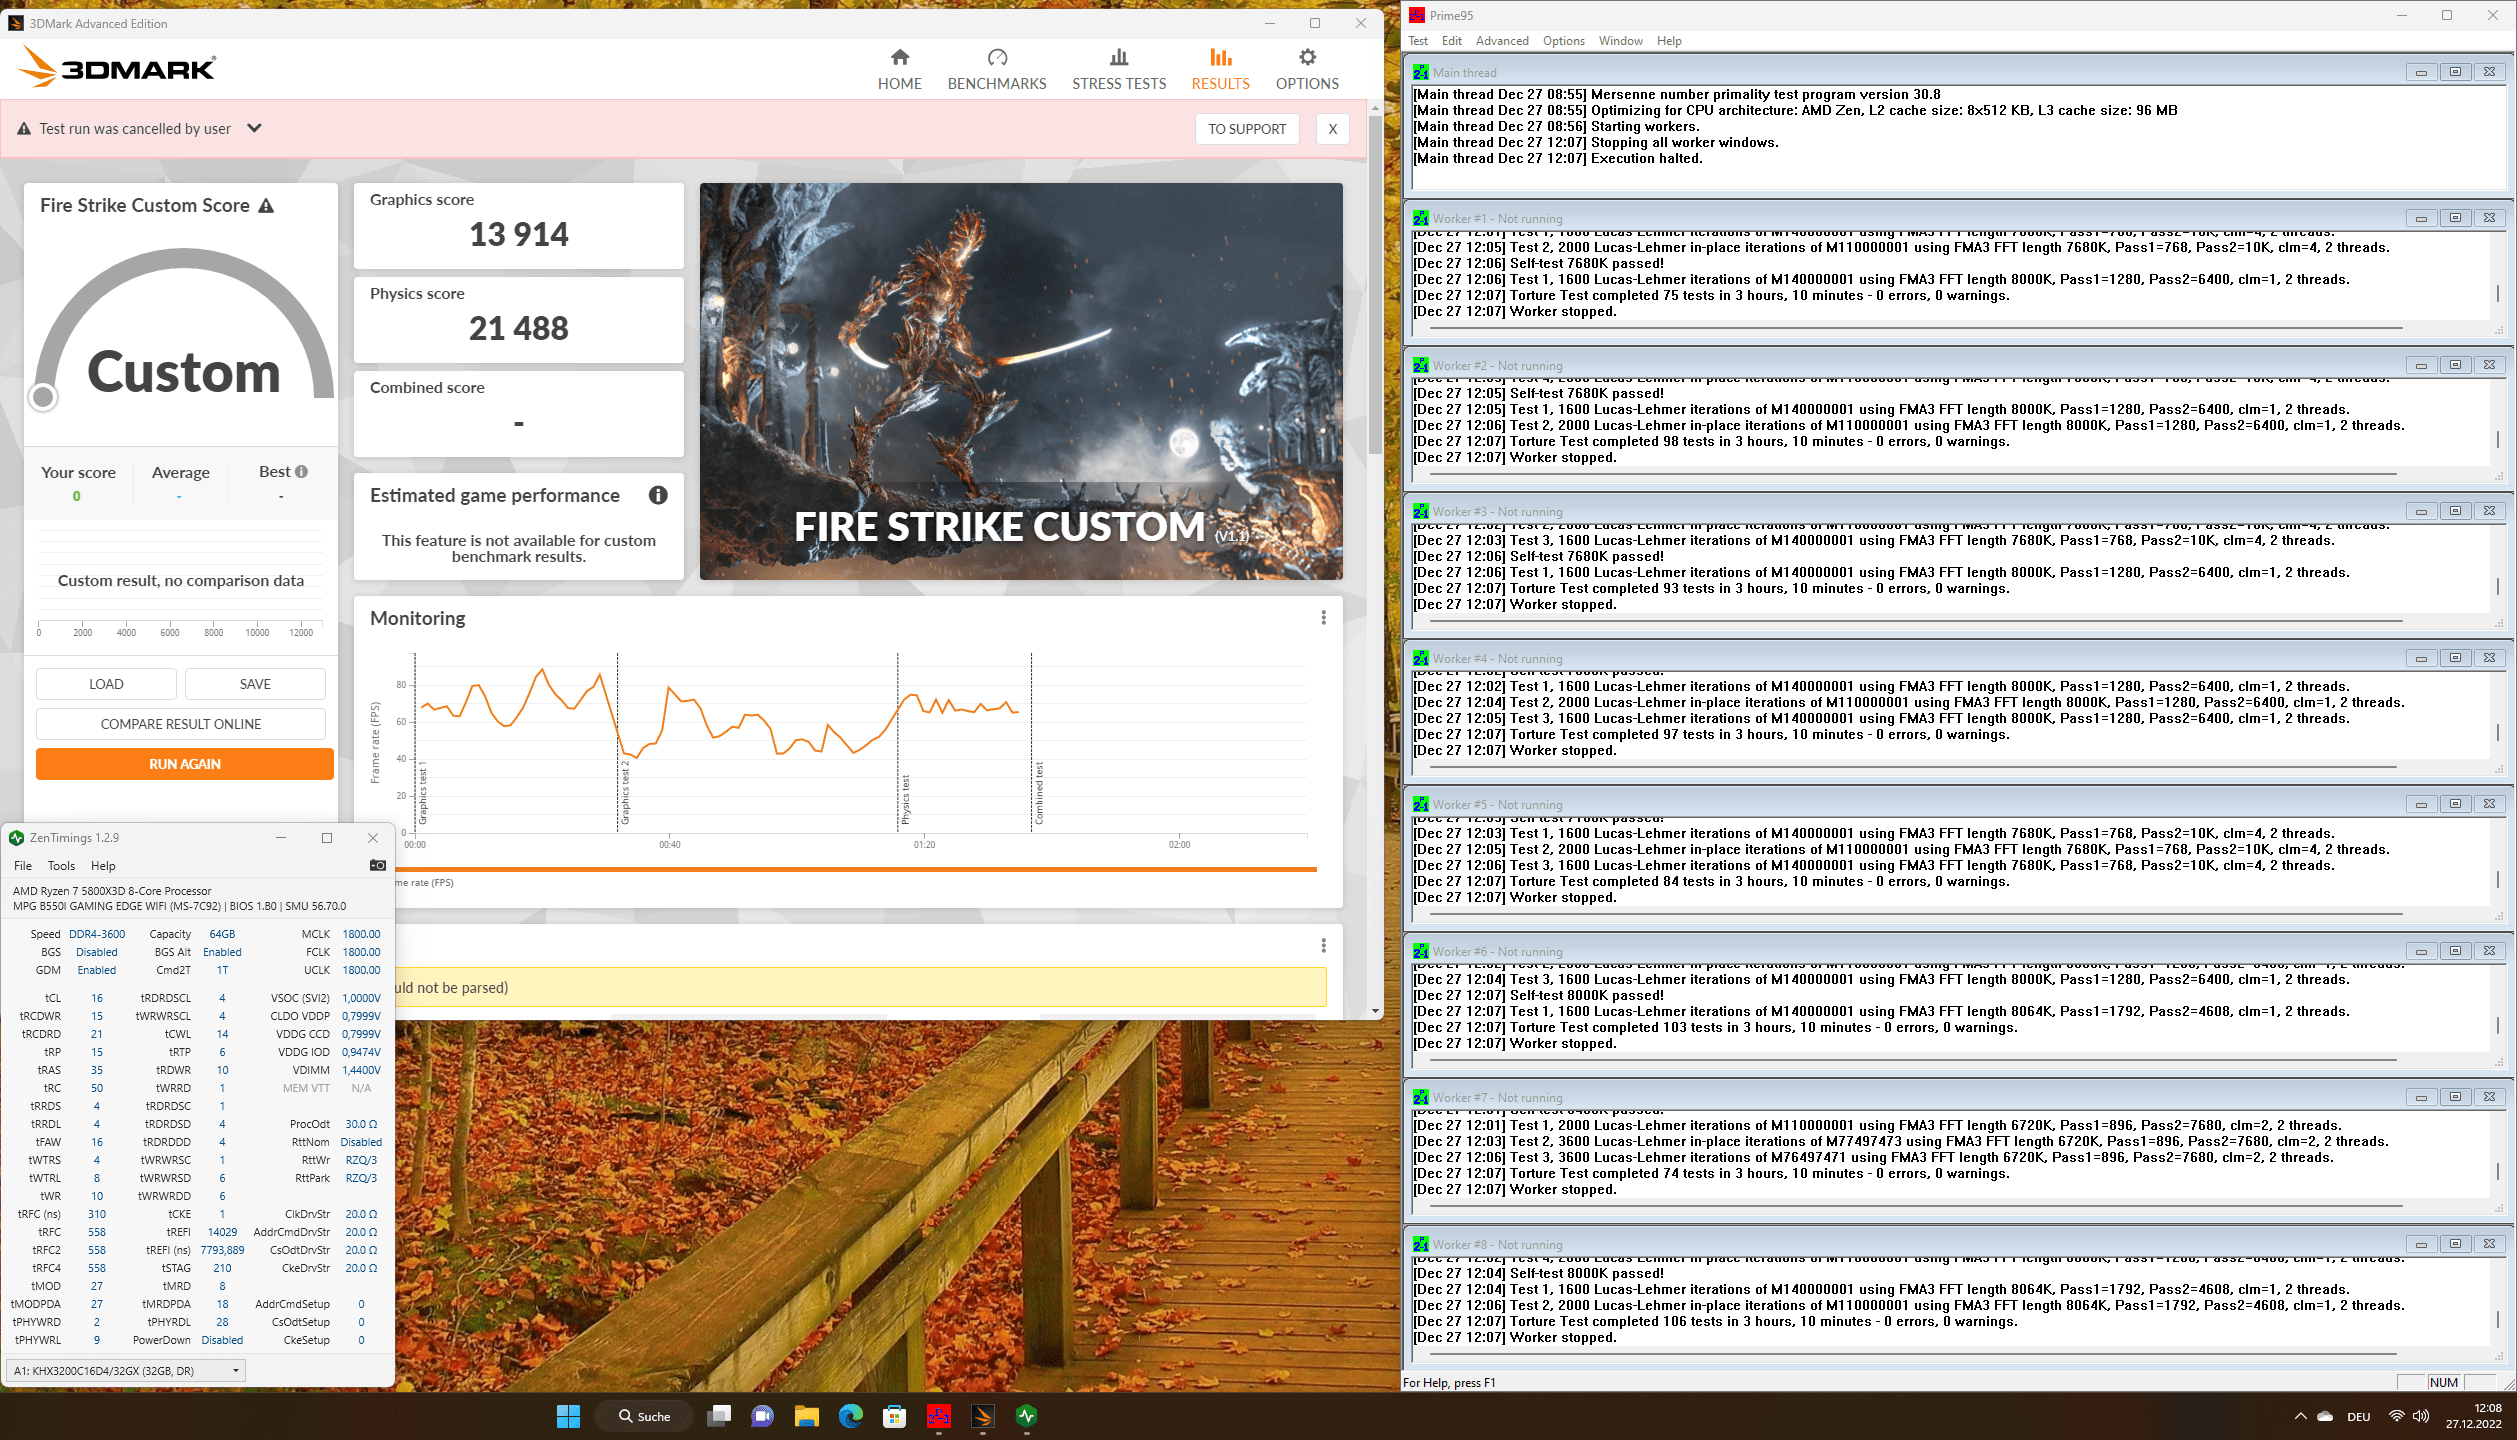Screen dimensions: 2517x1440
Task: Open the memory module KHX3200C16D4 dropdown
Action: pyautogui.click(x=126, y=1371)
